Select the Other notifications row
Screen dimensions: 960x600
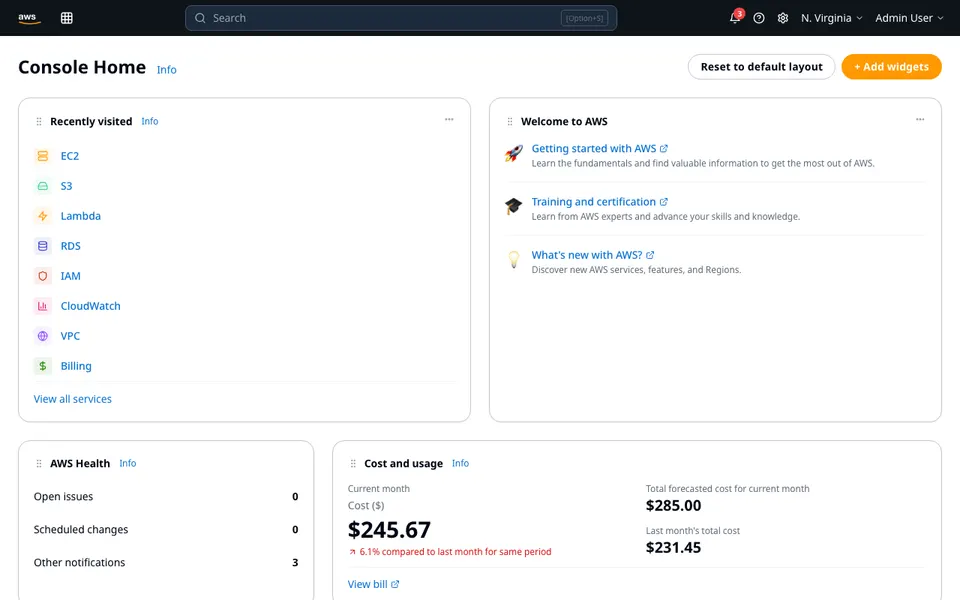166,563
